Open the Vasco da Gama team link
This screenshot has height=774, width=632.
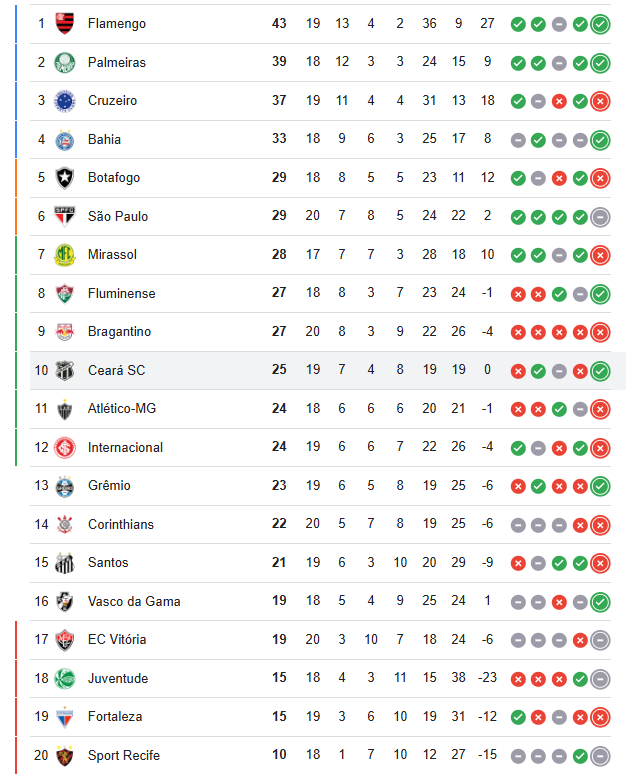[134, 601]
